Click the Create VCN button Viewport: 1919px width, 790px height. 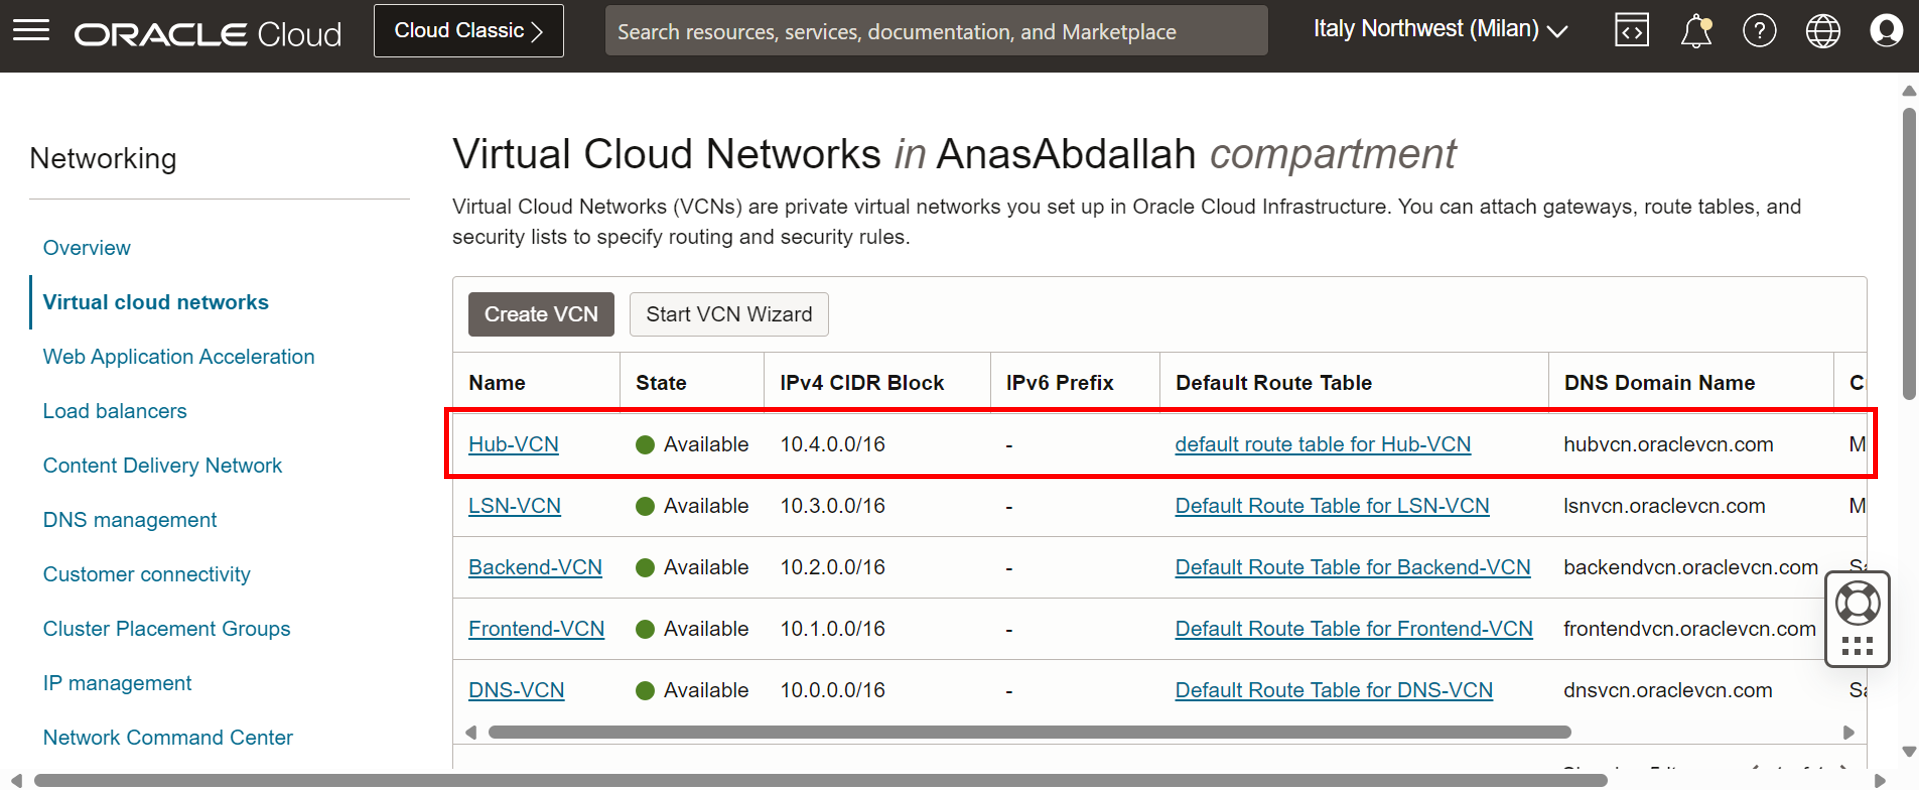coord(541,314)
